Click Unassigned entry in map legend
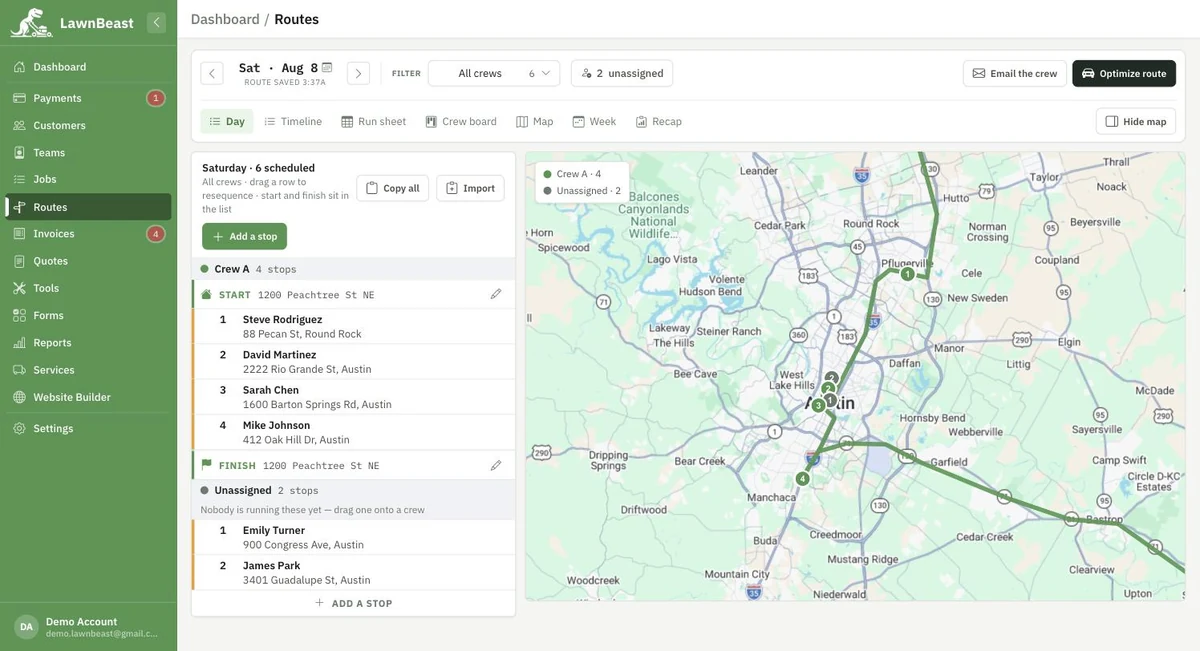Screen dimensions: 1200x651 click(582, 190)
